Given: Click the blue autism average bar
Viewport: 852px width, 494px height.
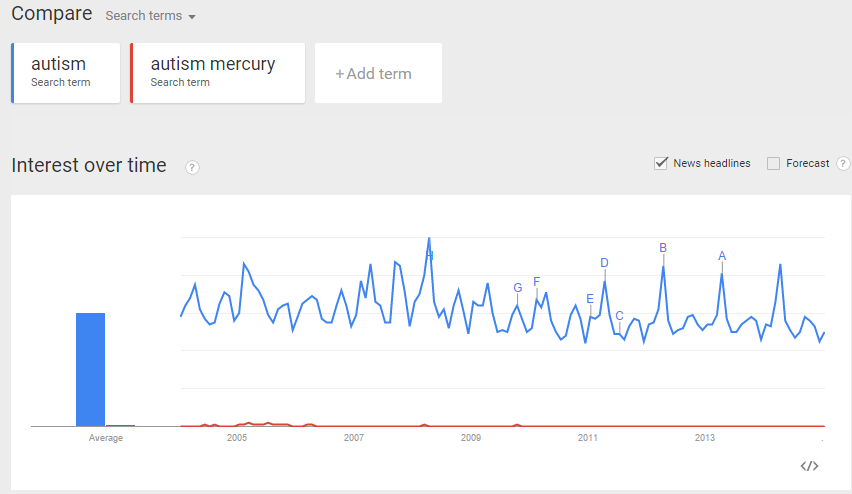Looking at the screenshot, I should coord(91,369).
